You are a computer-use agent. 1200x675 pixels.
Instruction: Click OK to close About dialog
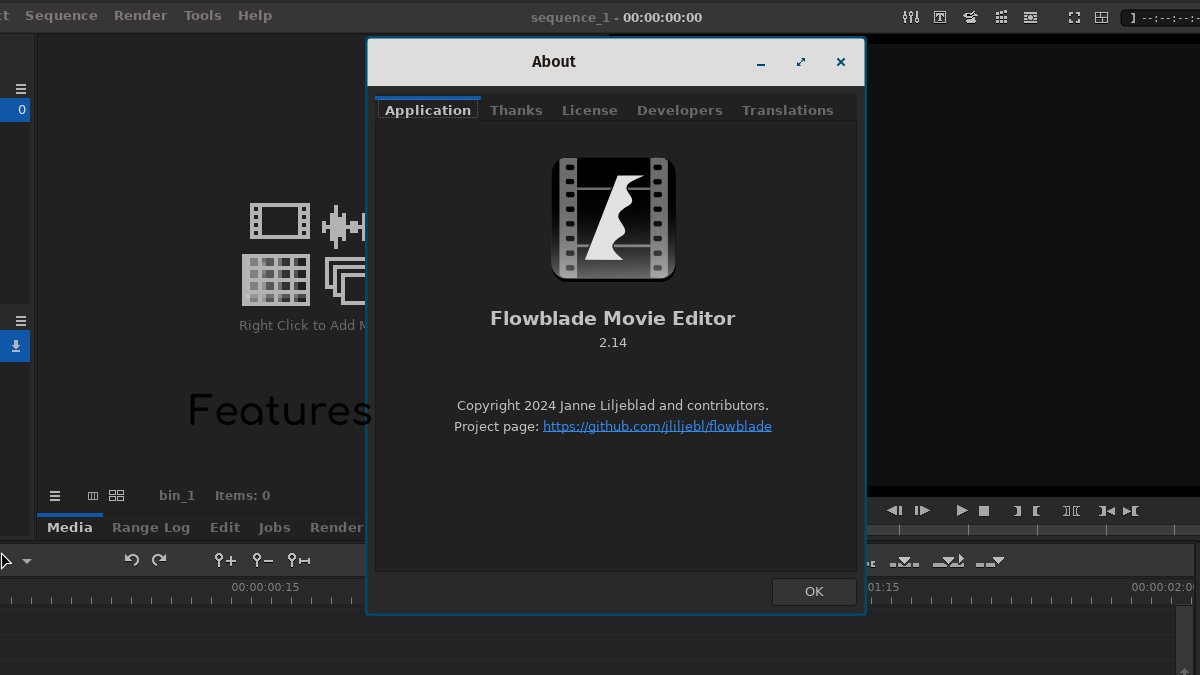point(814,592)
